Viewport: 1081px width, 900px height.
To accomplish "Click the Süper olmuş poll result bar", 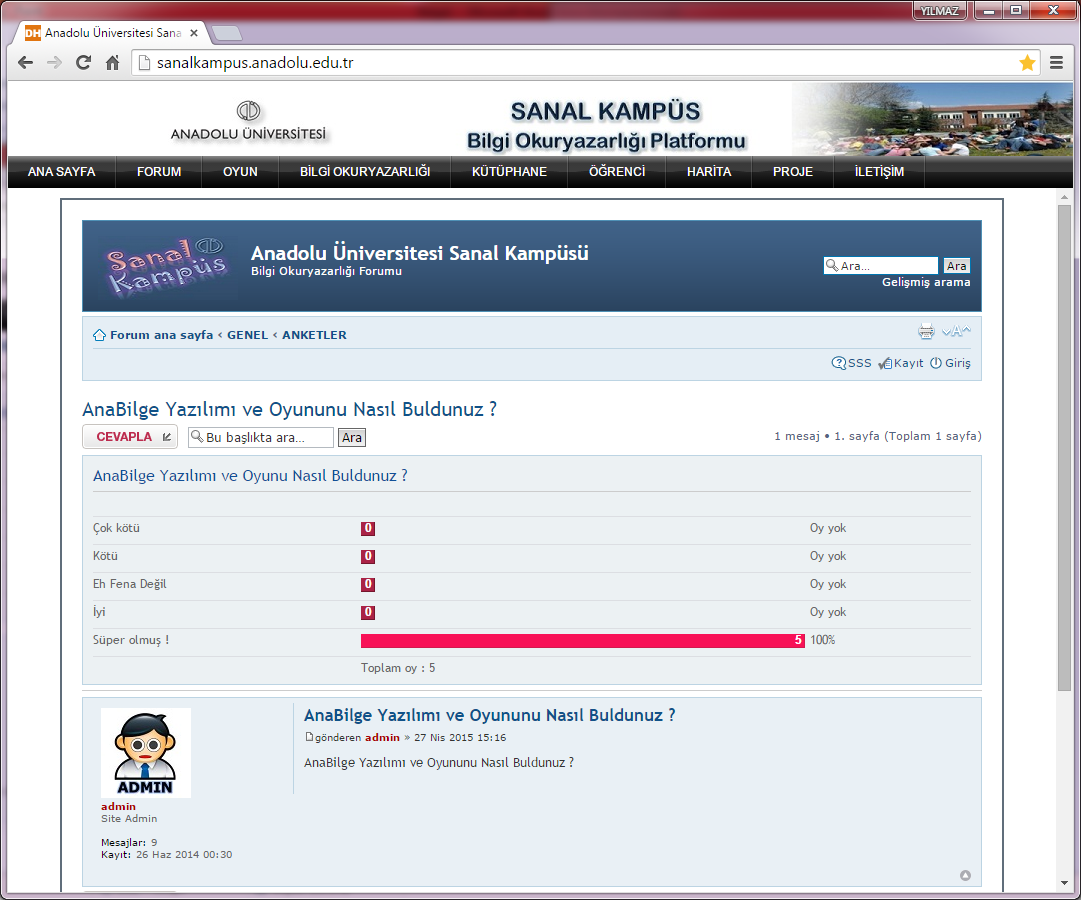I will click(582, 640).
